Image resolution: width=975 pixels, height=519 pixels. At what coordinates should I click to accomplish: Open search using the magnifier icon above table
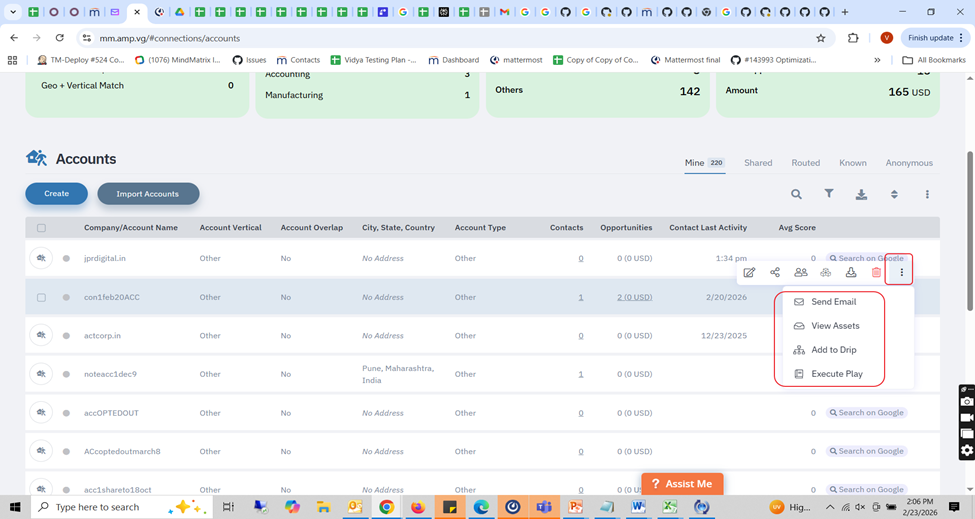(x=796, y=194)
